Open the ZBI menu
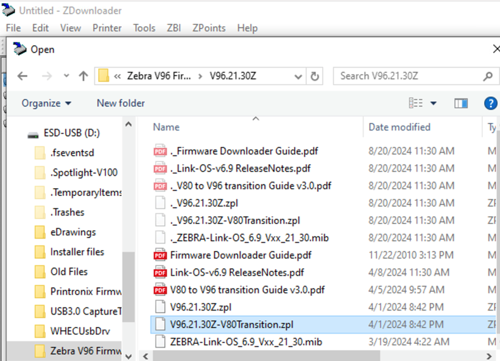500x361 pixels. click(x=174, y=28)
